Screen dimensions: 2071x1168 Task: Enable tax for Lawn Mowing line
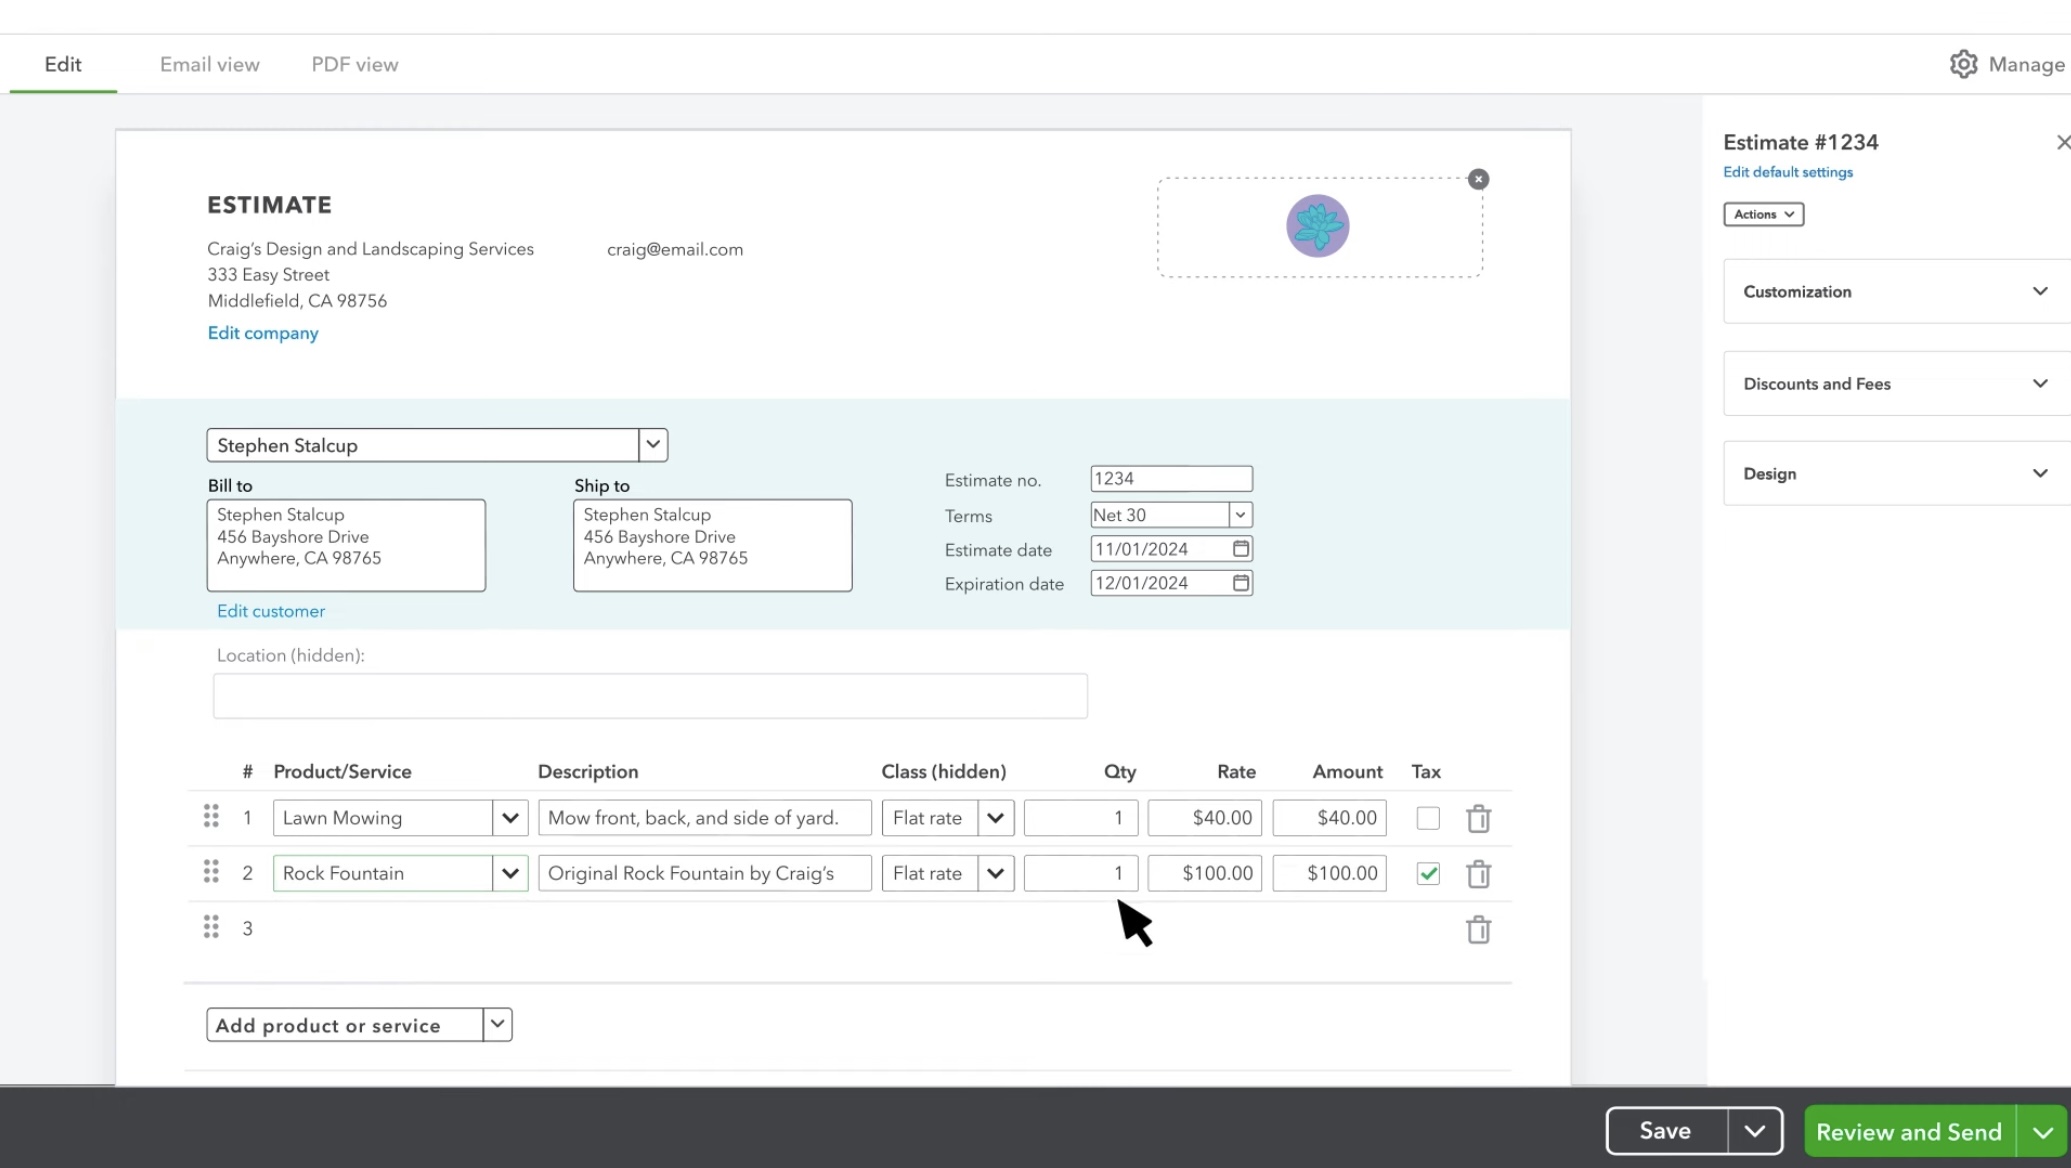click(x=1428, y=818)
